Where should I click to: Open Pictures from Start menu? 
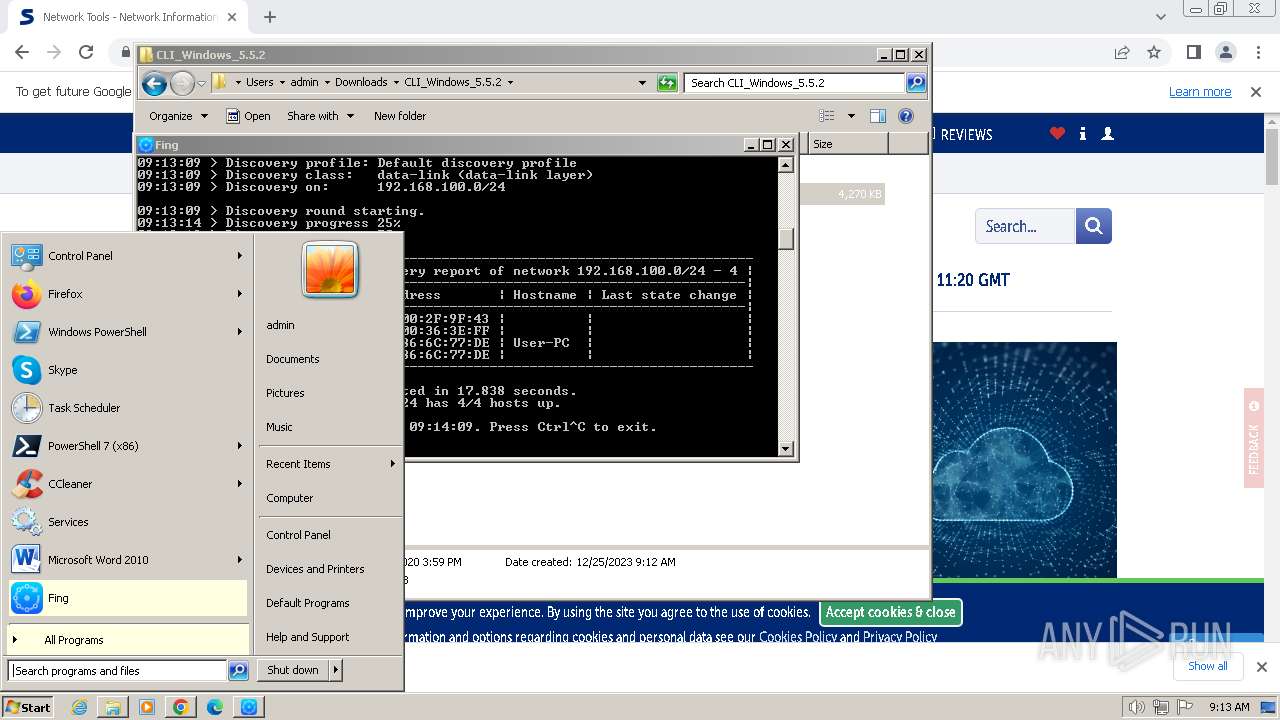point(285,393)
